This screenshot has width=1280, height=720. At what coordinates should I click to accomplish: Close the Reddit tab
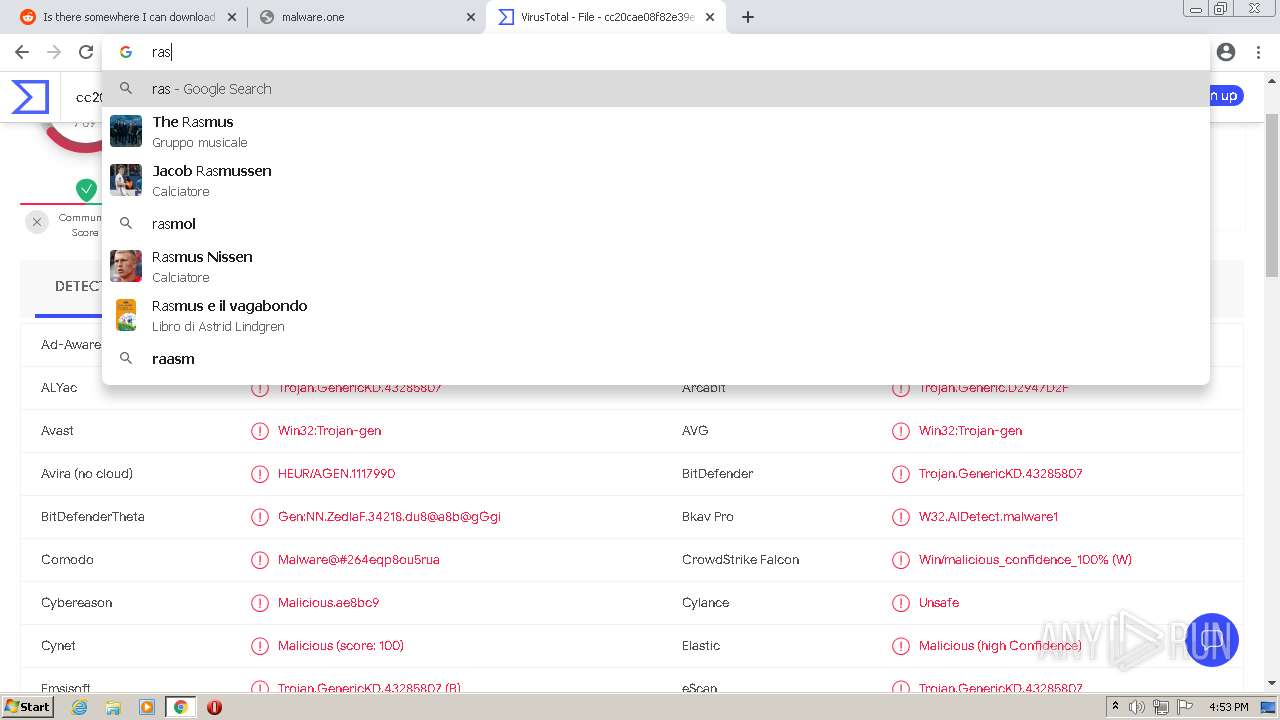coord(232,17)
